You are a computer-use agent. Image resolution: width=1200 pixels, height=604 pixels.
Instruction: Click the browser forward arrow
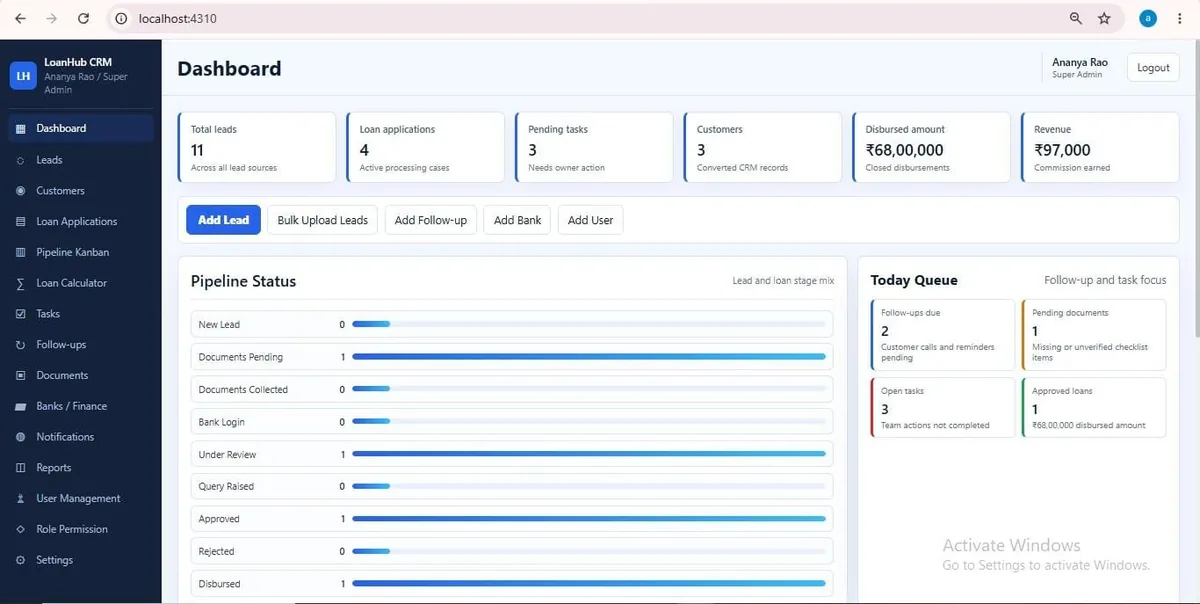click(52, 18)
